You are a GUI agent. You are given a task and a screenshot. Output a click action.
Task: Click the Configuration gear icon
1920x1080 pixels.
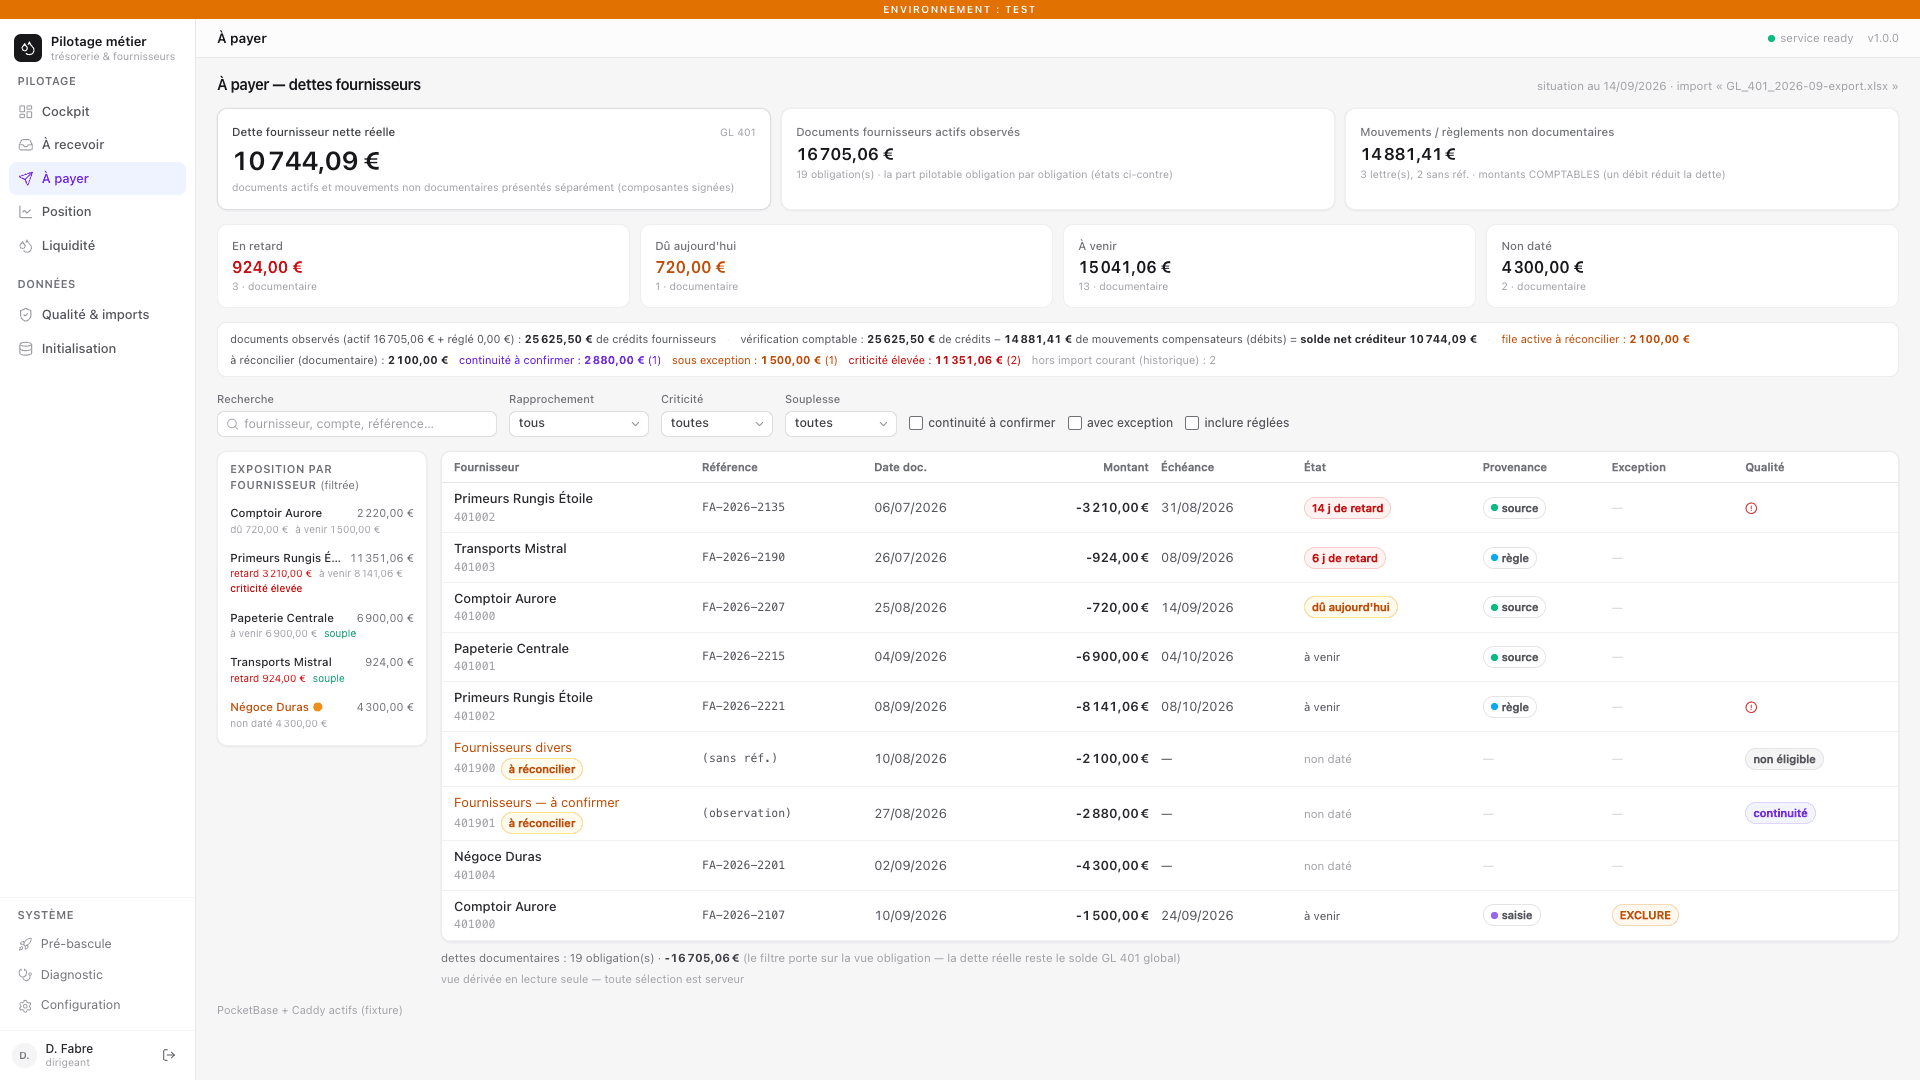26,1006
